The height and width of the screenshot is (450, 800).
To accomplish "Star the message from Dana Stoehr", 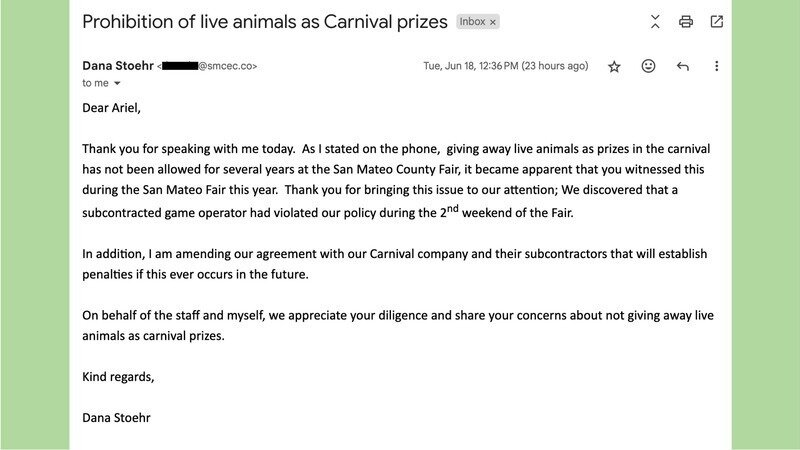I will click(614, 66).
